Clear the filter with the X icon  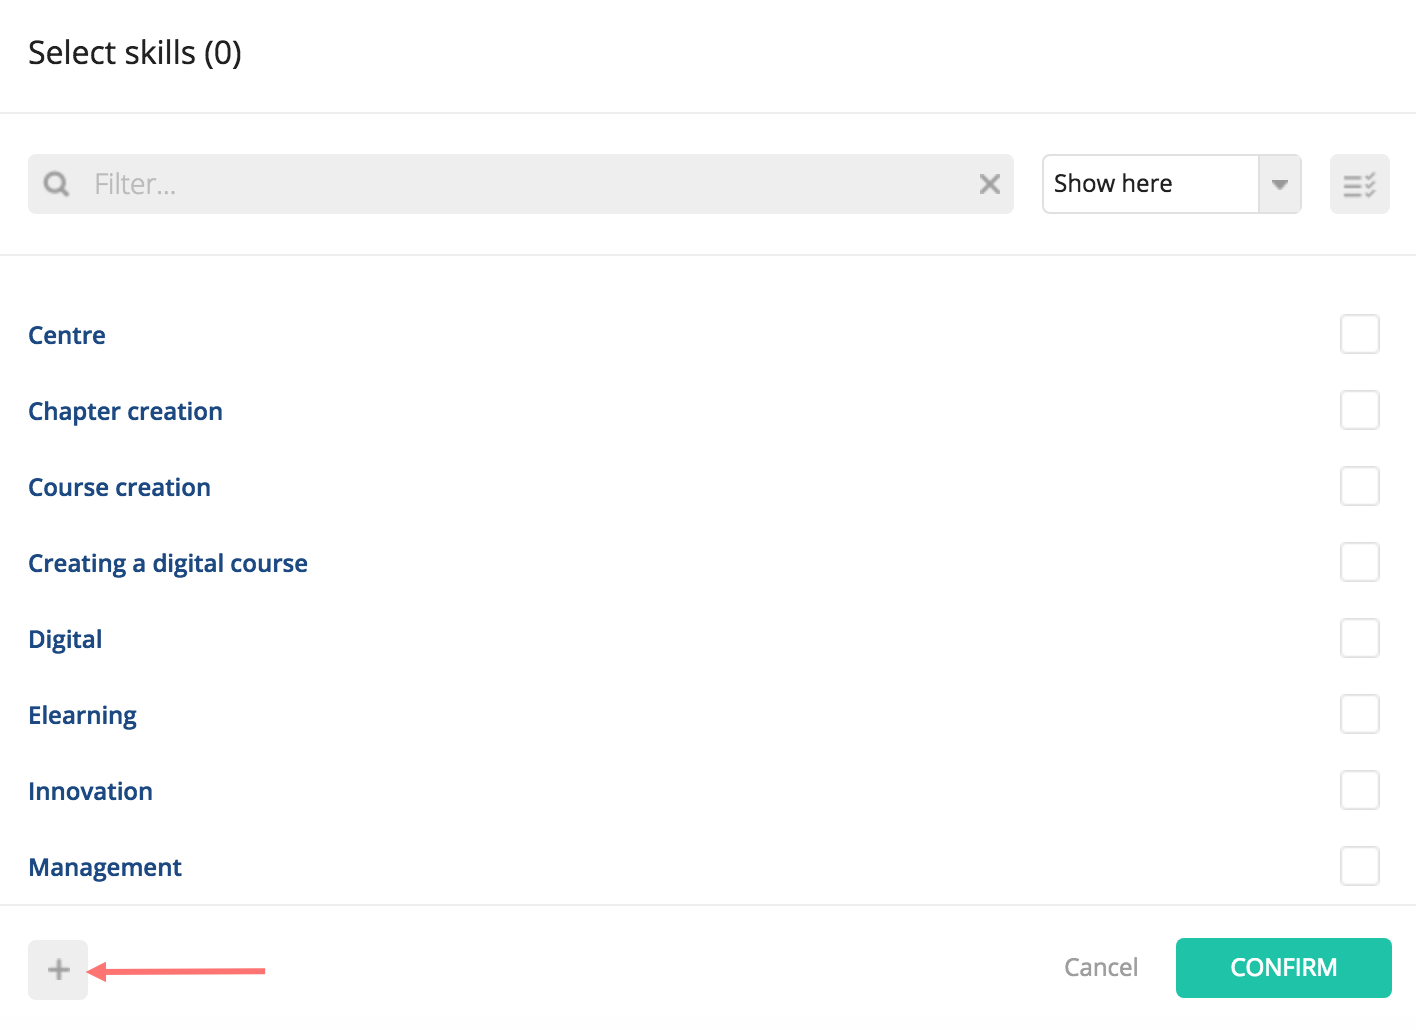click(989, 184)
